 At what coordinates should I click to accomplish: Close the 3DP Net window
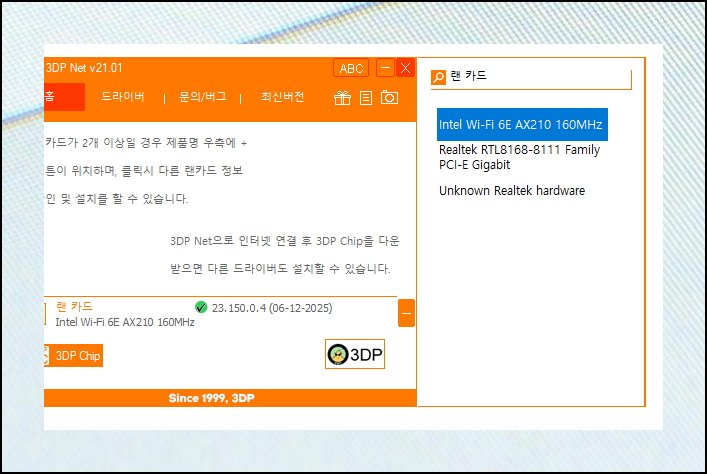405,68
